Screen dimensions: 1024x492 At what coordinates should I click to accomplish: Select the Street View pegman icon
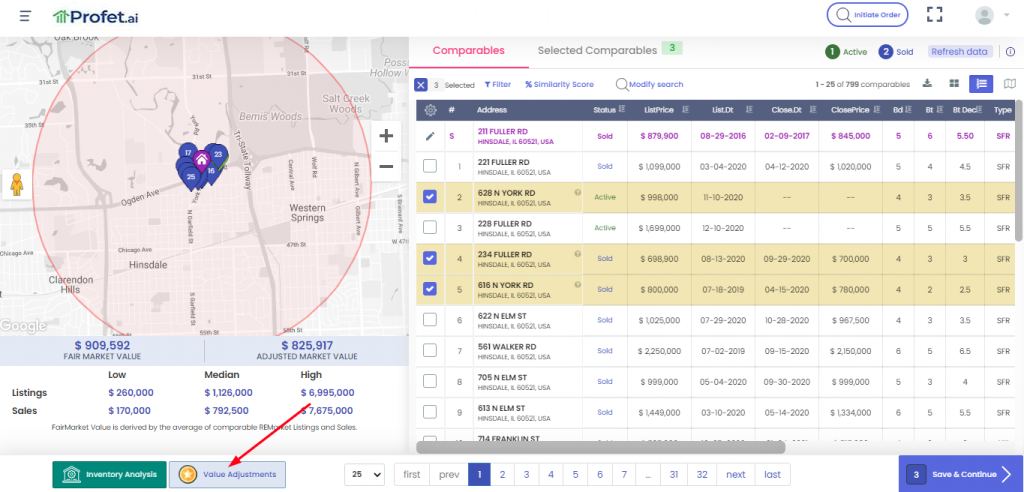tap(17, 184)
